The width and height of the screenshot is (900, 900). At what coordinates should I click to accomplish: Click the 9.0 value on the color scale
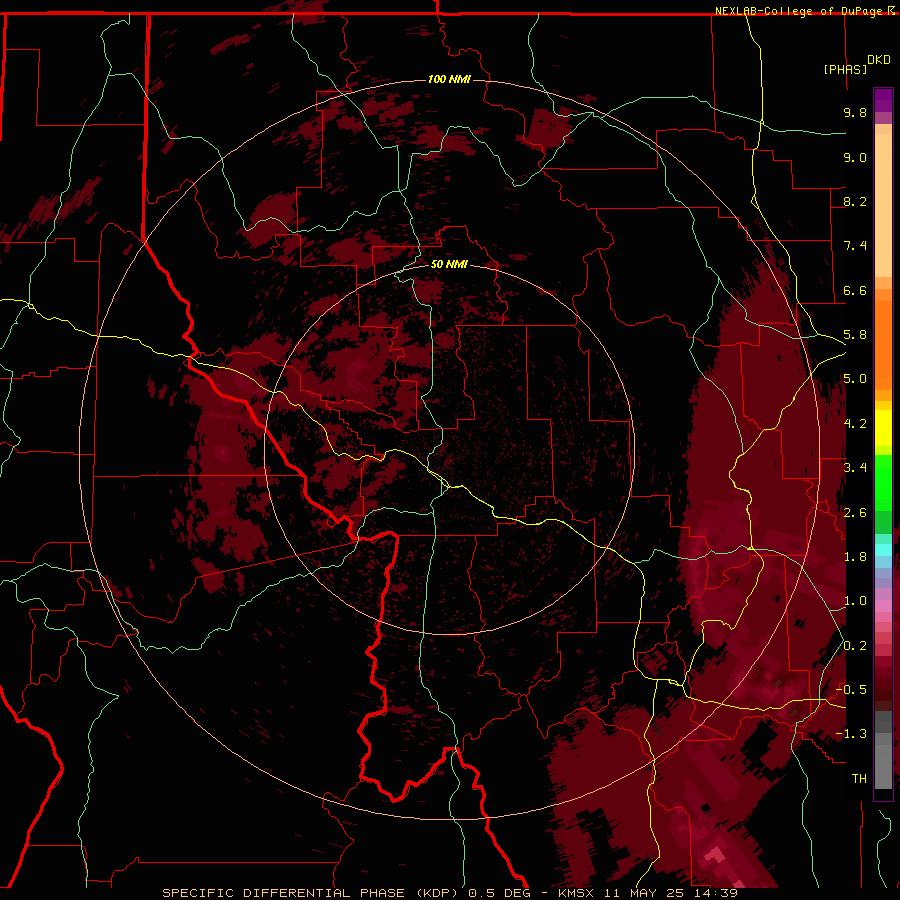click(855, 157)
